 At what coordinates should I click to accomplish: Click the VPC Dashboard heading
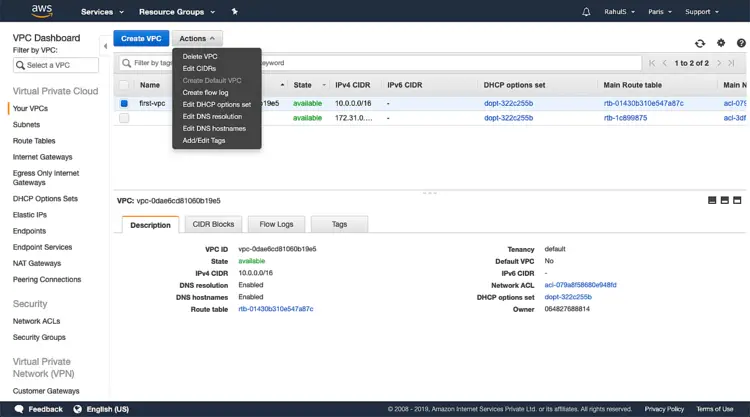point(46,38)
